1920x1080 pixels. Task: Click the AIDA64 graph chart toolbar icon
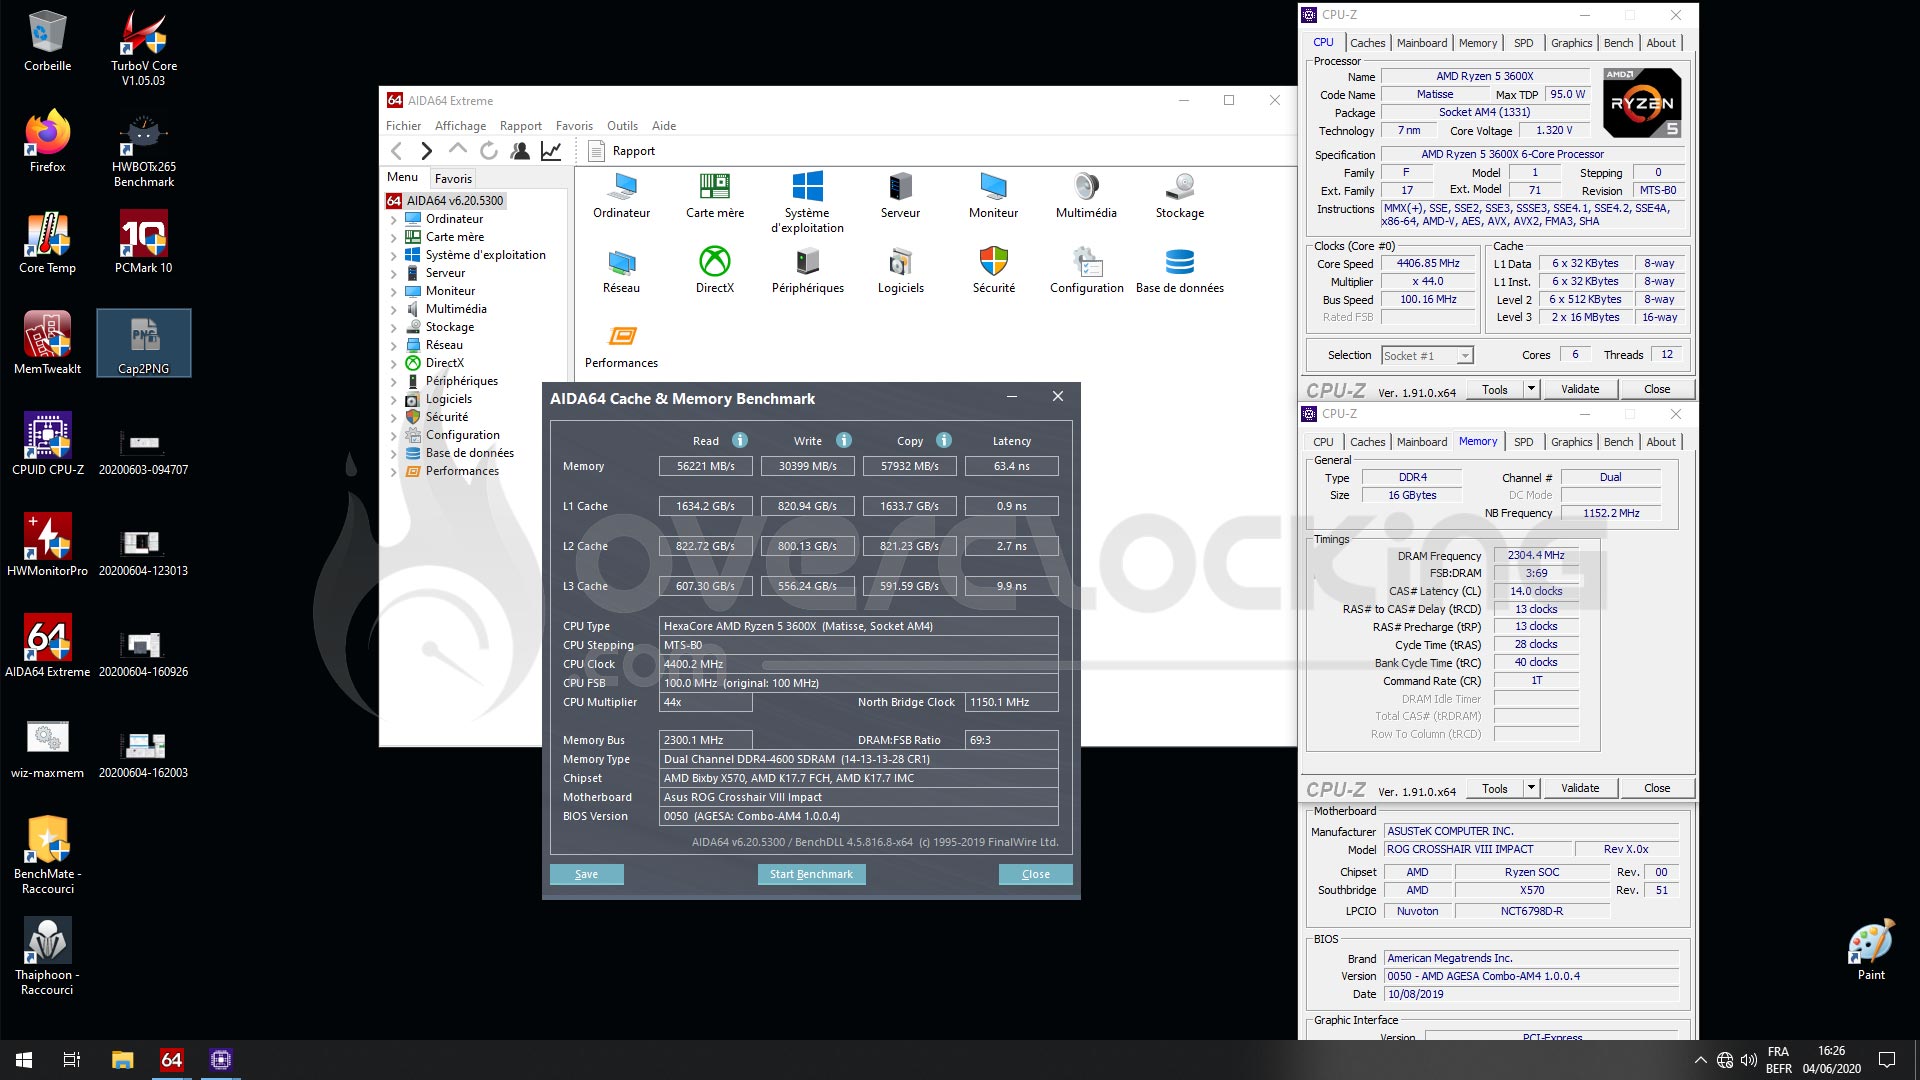pos(551,151)
